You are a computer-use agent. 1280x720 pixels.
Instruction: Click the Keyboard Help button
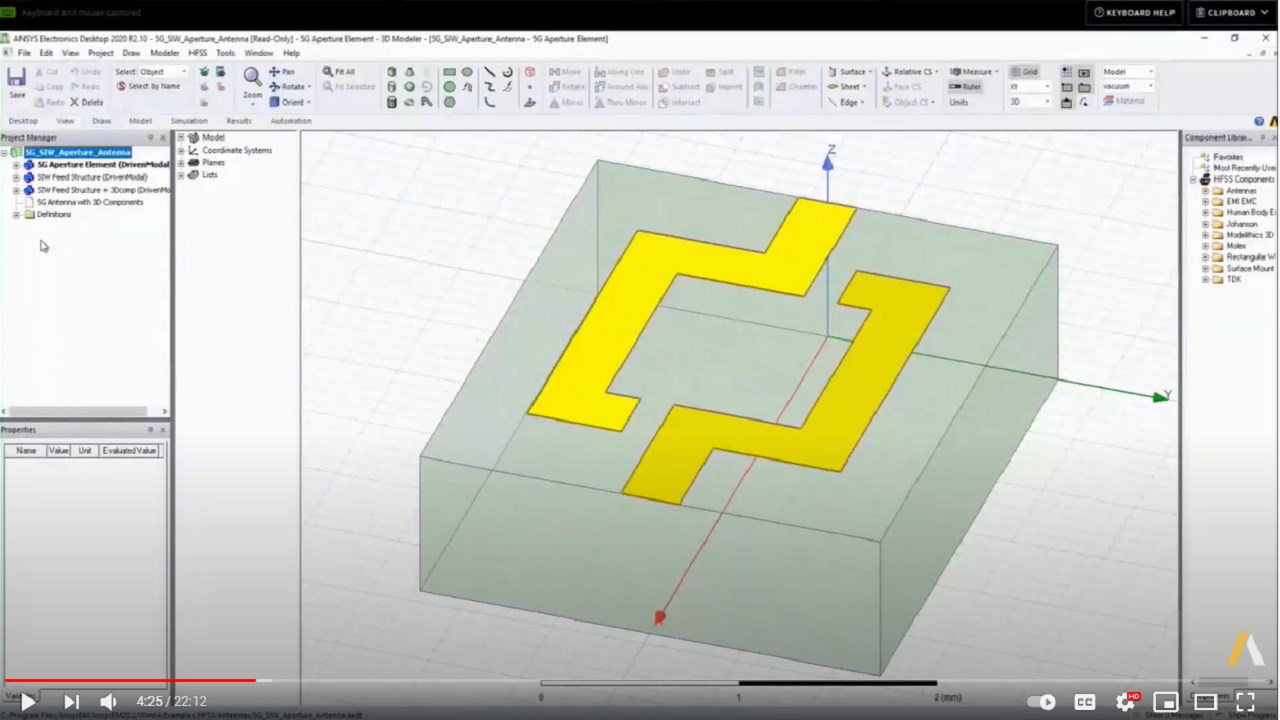1135,13
